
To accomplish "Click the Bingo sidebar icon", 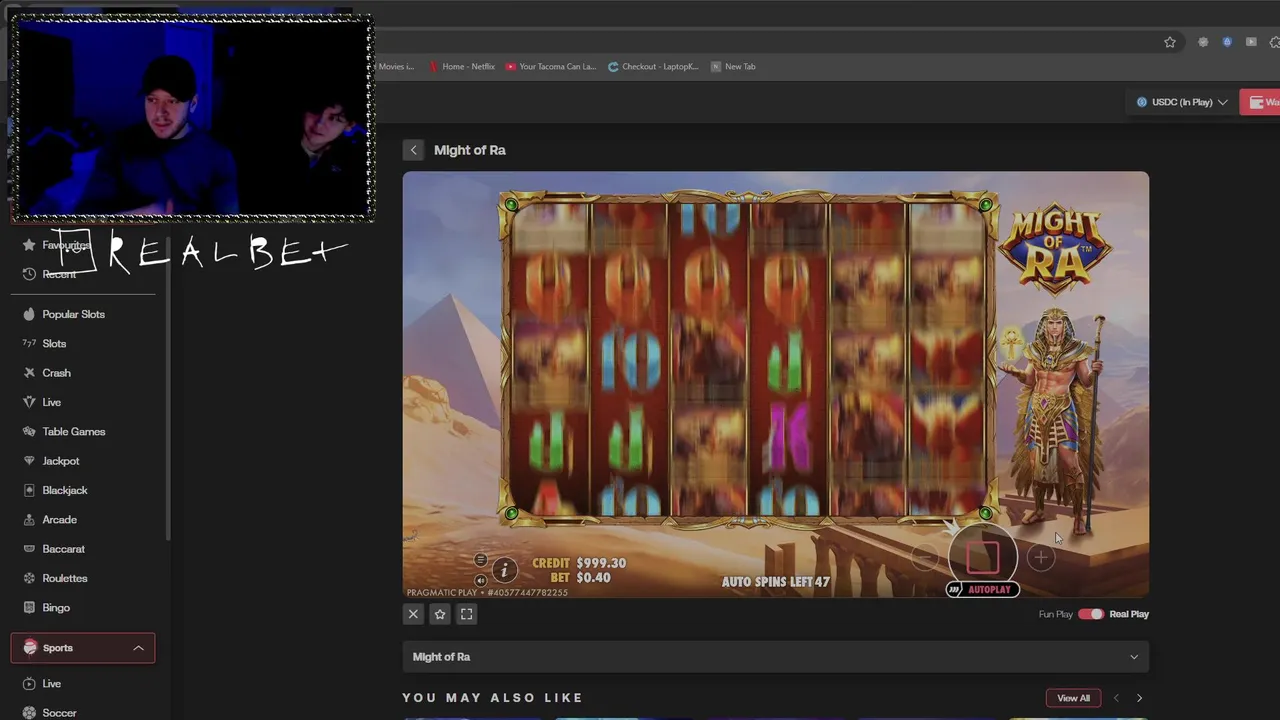I will click(x=29, y=608).
